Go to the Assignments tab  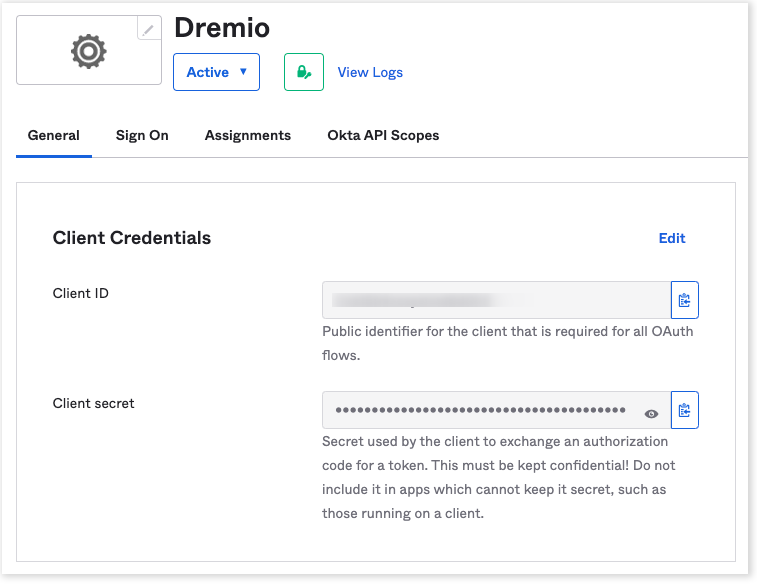point(248,135)
